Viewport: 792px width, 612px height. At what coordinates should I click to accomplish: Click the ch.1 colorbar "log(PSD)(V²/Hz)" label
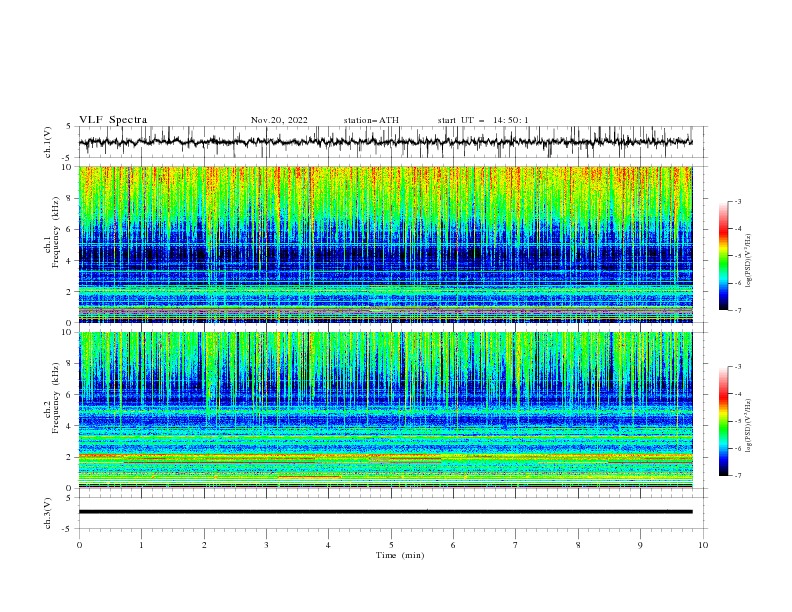point(749,261)
